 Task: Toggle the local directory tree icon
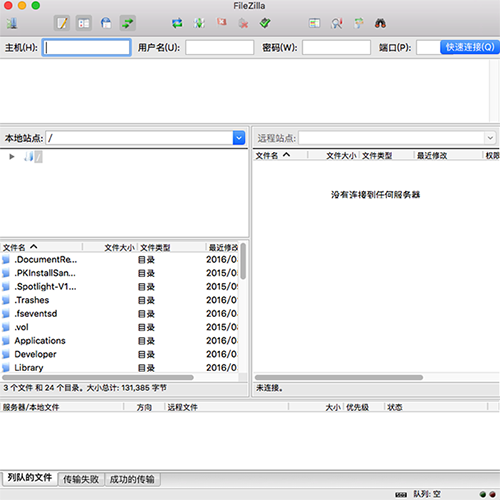(84, 23)
